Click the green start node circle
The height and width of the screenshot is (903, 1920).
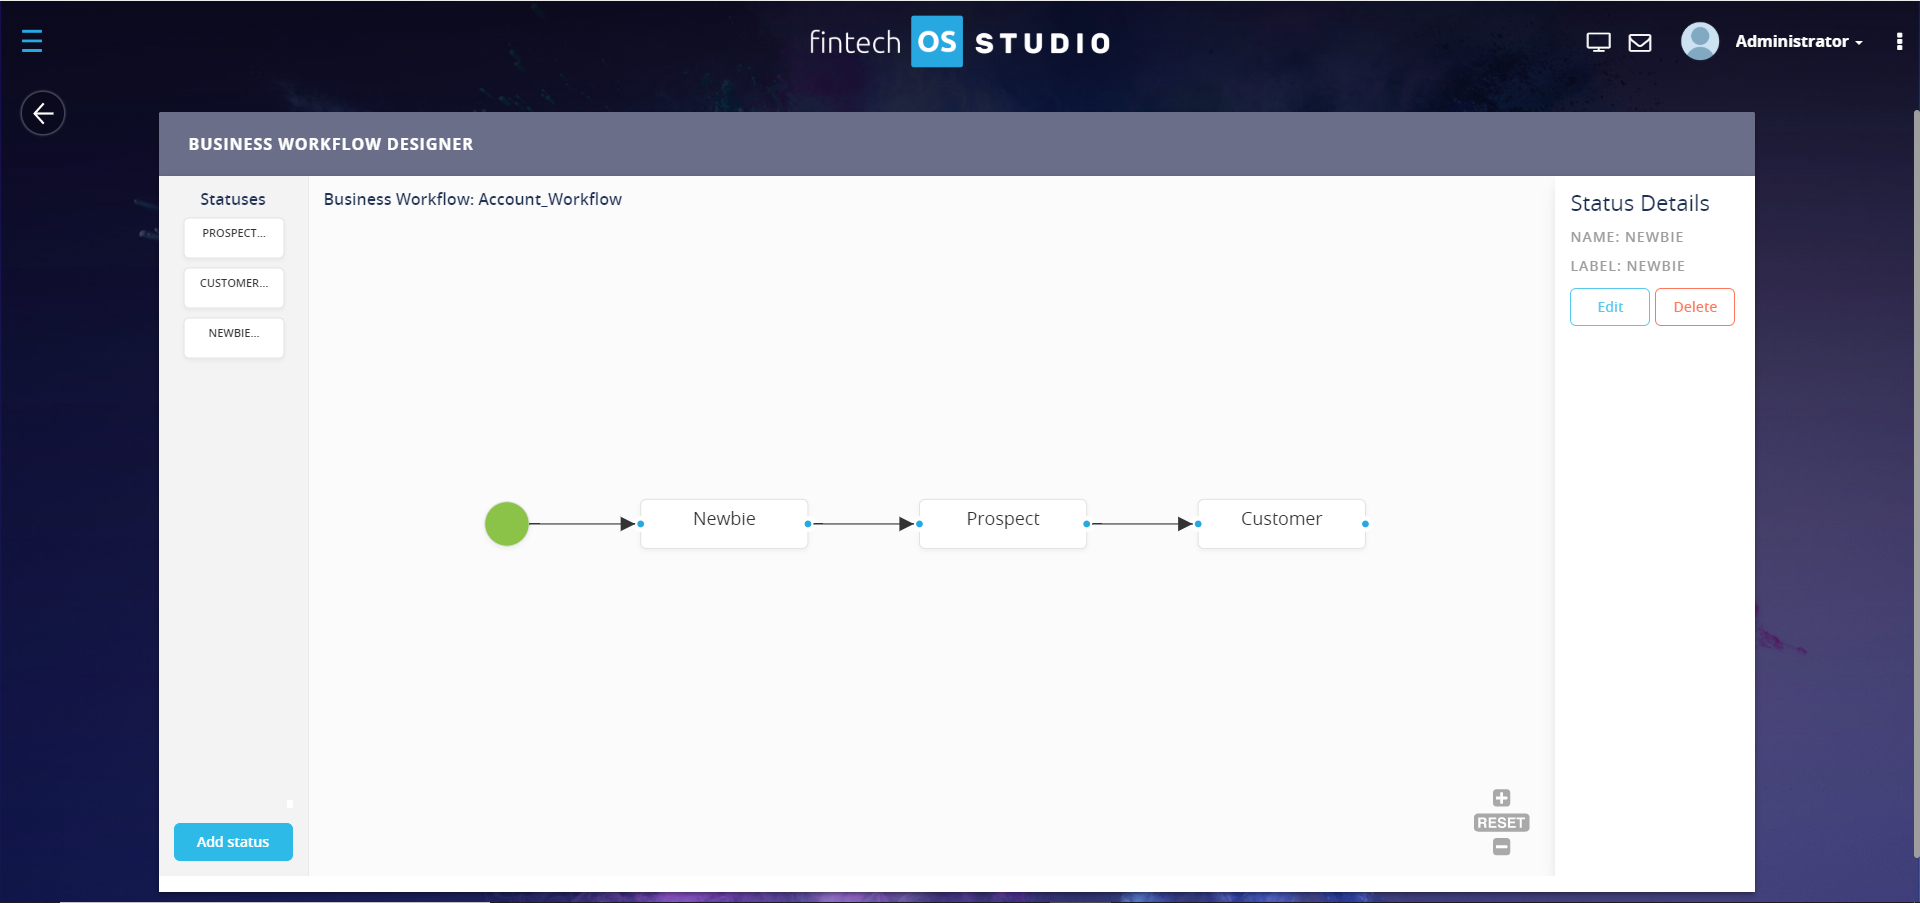tap(507, 524)
